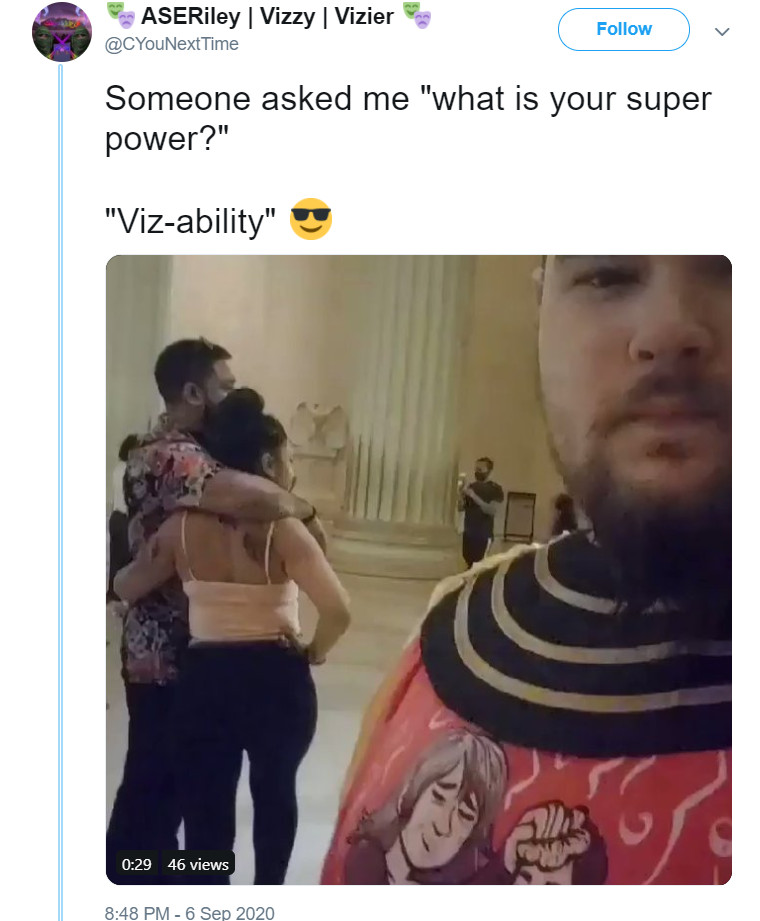Open the ASERiley profile avatar
The width and height of the screenshot is (760, 921).
point(61,31)
